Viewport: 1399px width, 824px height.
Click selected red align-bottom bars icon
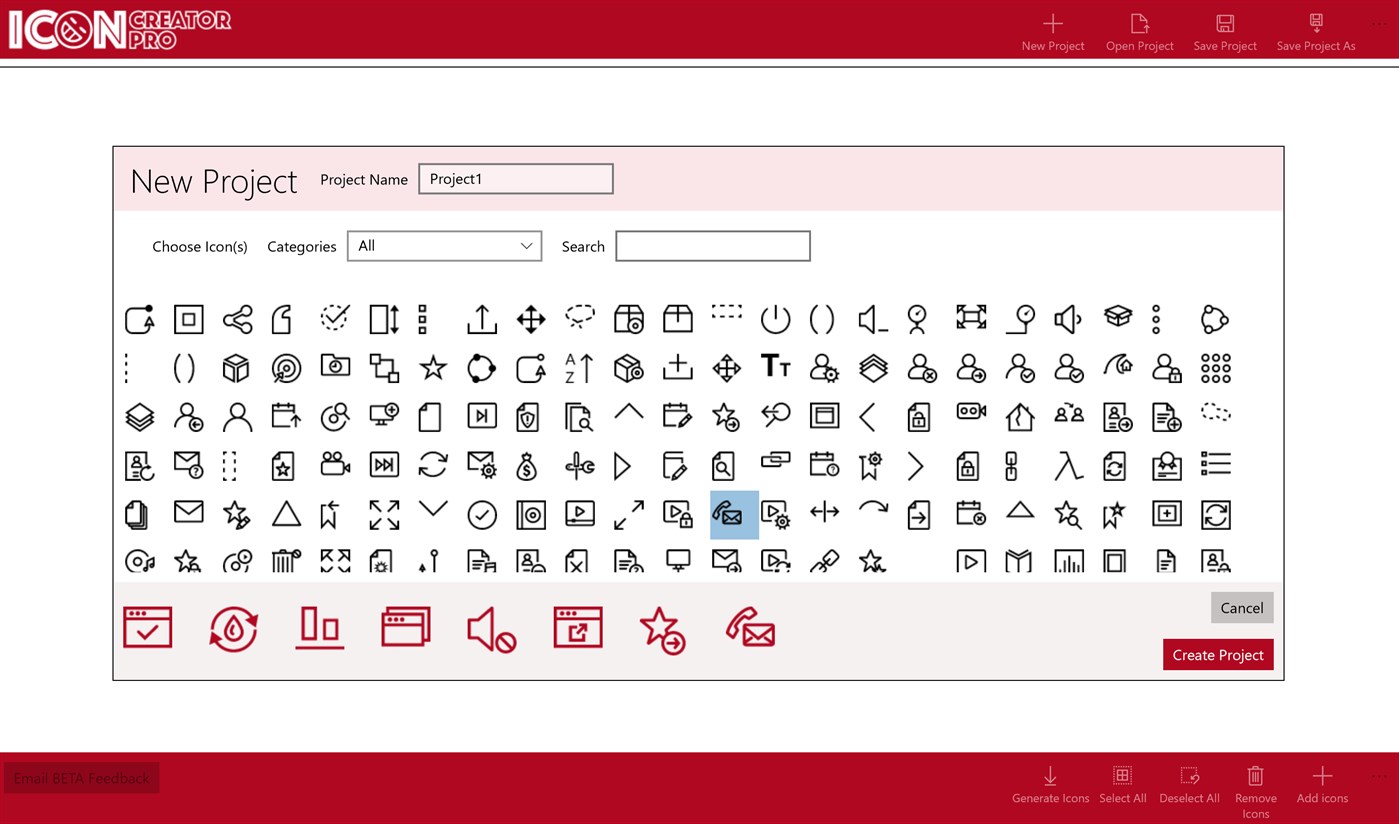pyautogui.click(x=320, y=628)
